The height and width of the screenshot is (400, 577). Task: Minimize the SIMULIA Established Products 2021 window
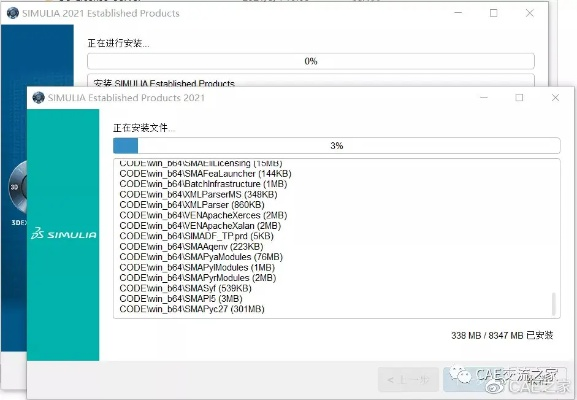484,98
